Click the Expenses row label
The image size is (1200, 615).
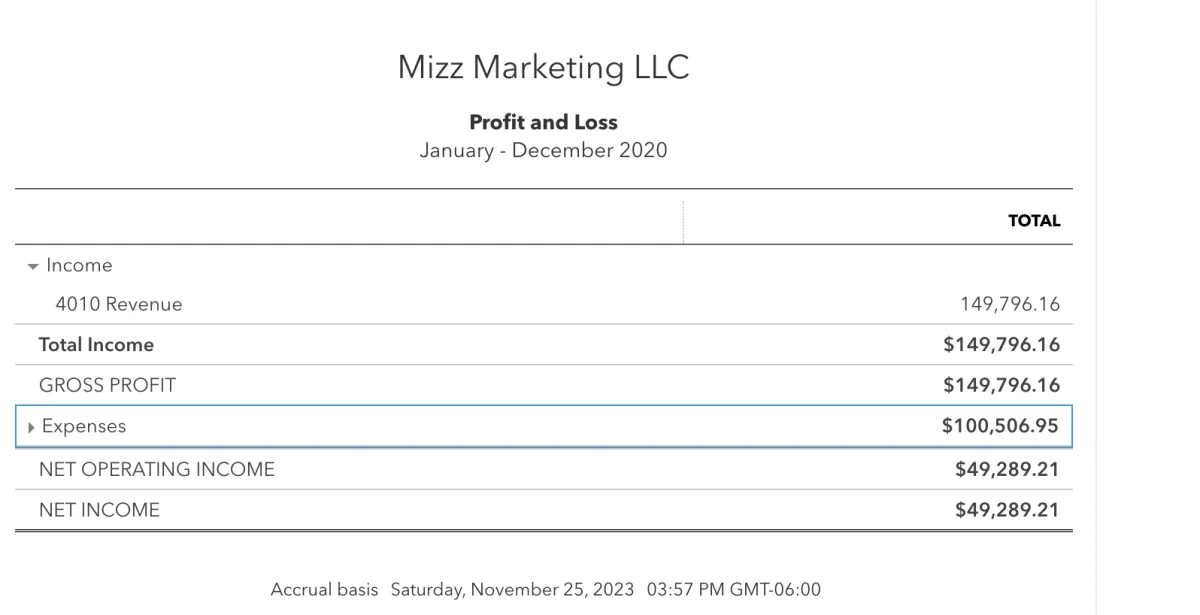click(84, 427)
